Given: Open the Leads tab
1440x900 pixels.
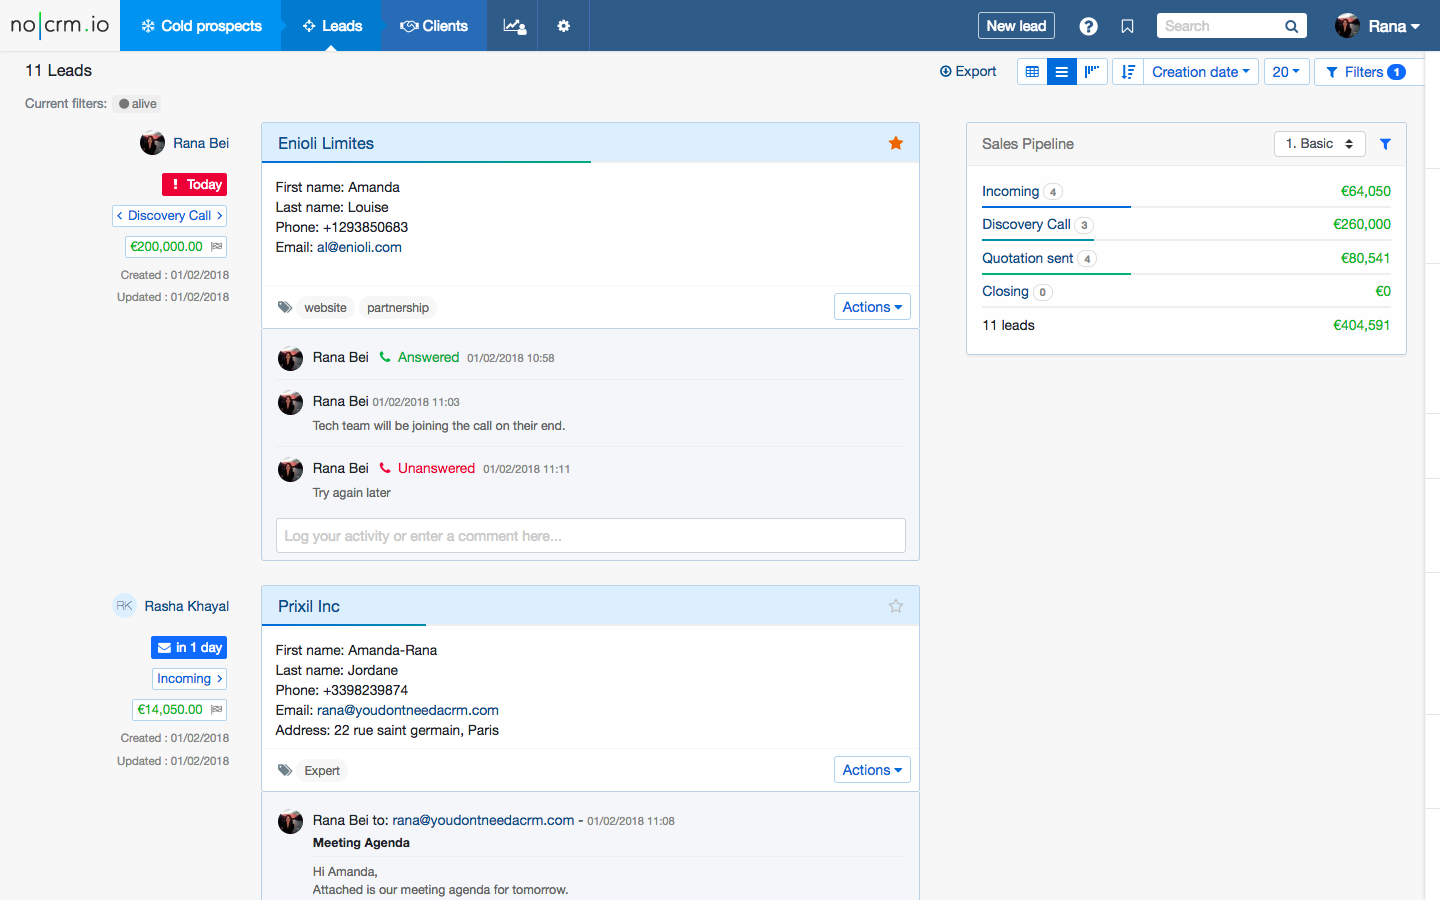Looking at the screenshot, I should pos(332,26).
